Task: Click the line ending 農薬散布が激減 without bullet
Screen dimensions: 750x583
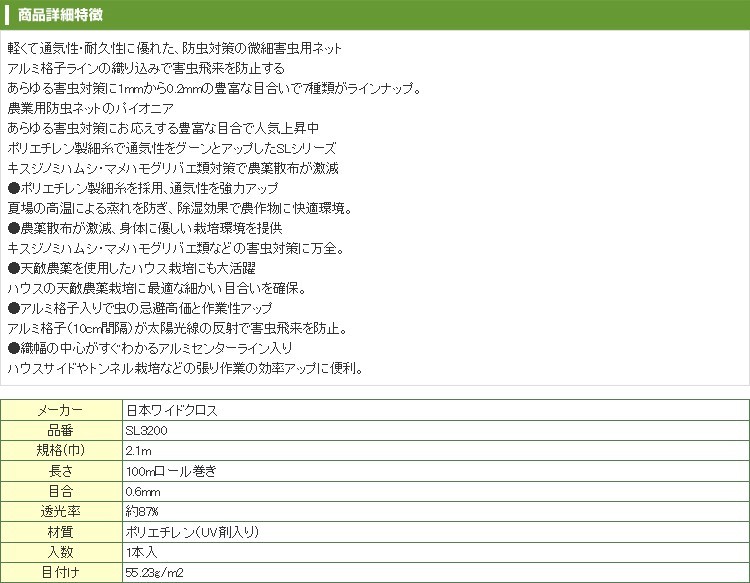Action: (x=173, y=168)
